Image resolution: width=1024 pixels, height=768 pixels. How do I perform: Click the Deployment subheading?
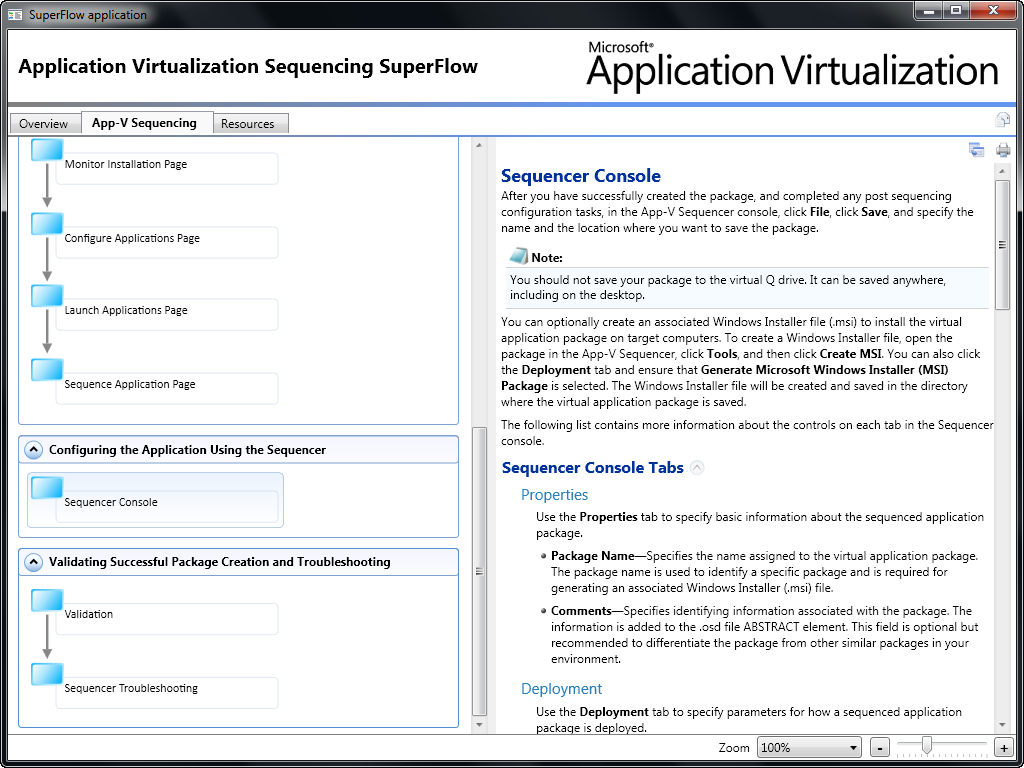(562, 688)
